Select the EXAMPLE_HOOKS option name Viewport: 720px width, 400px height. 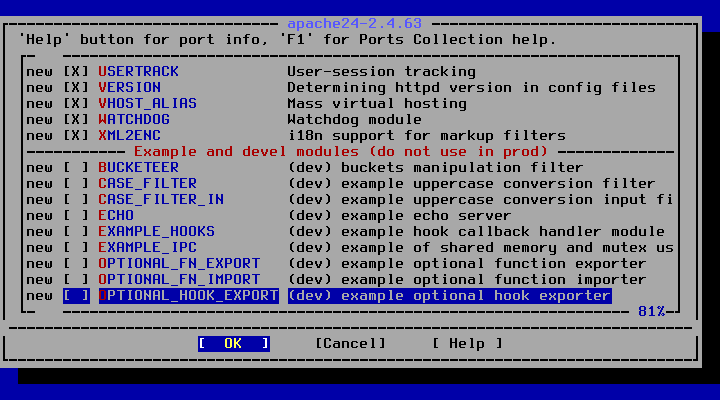click(x=157, y=232)
